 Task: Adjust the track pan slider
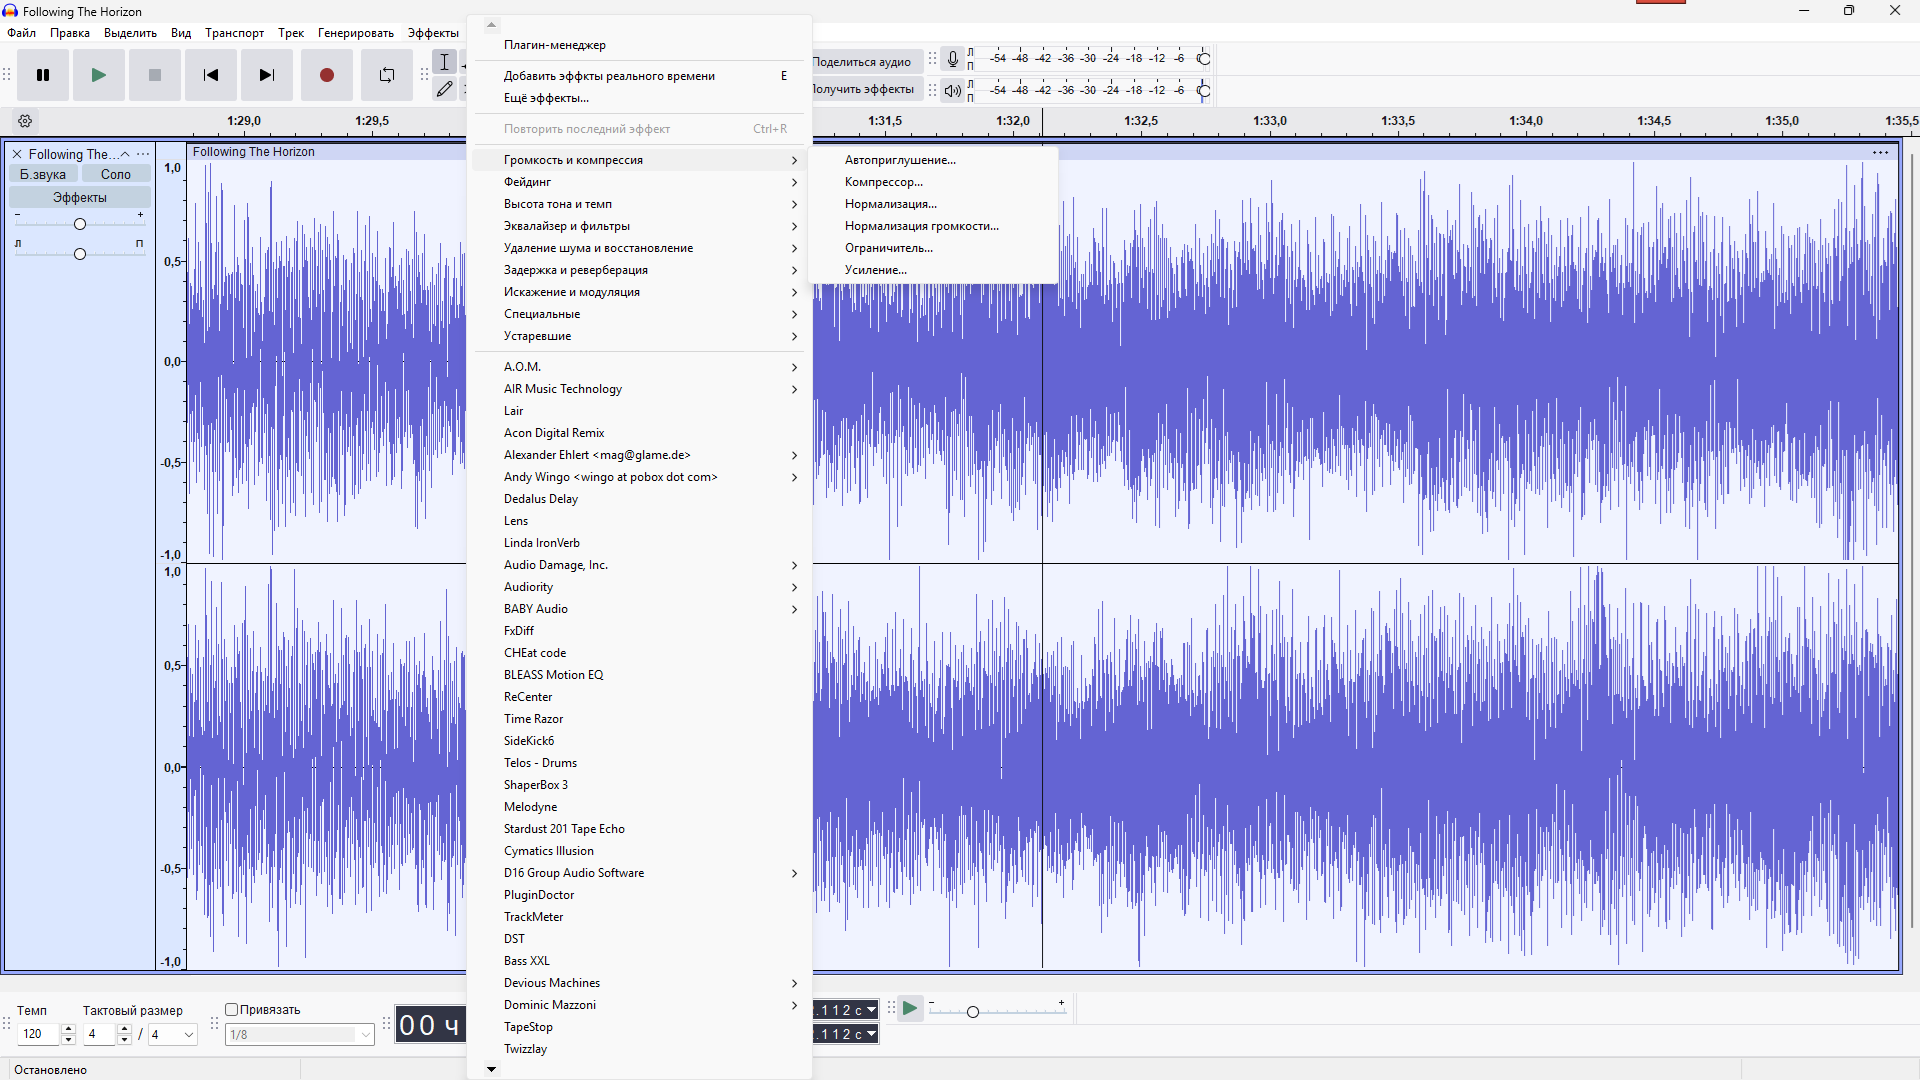pyautogui.click(x=80, y=254)
